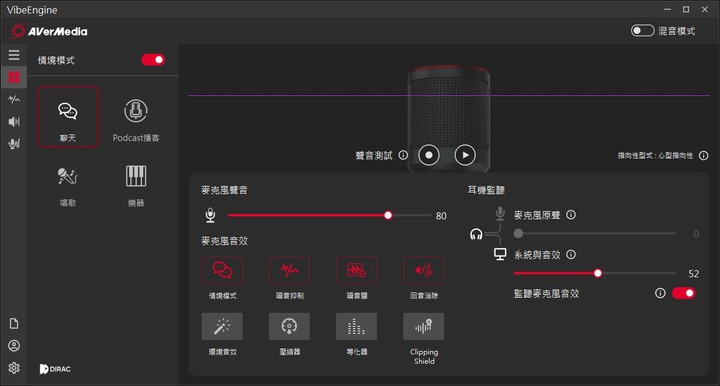Select the Podcast播客 scene preset
Screen dimensions: 720x386
point(136,120)
